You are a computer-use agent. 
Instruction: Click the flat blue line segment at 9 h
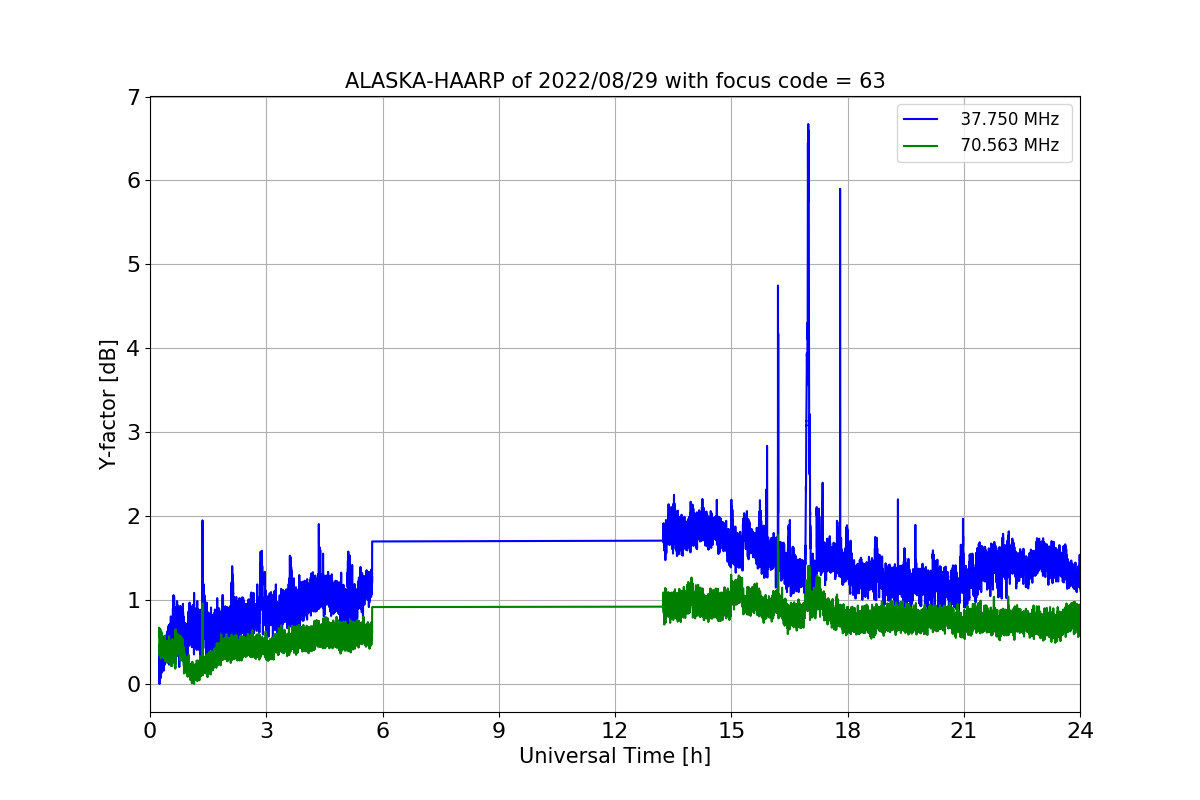click(499, 541)
